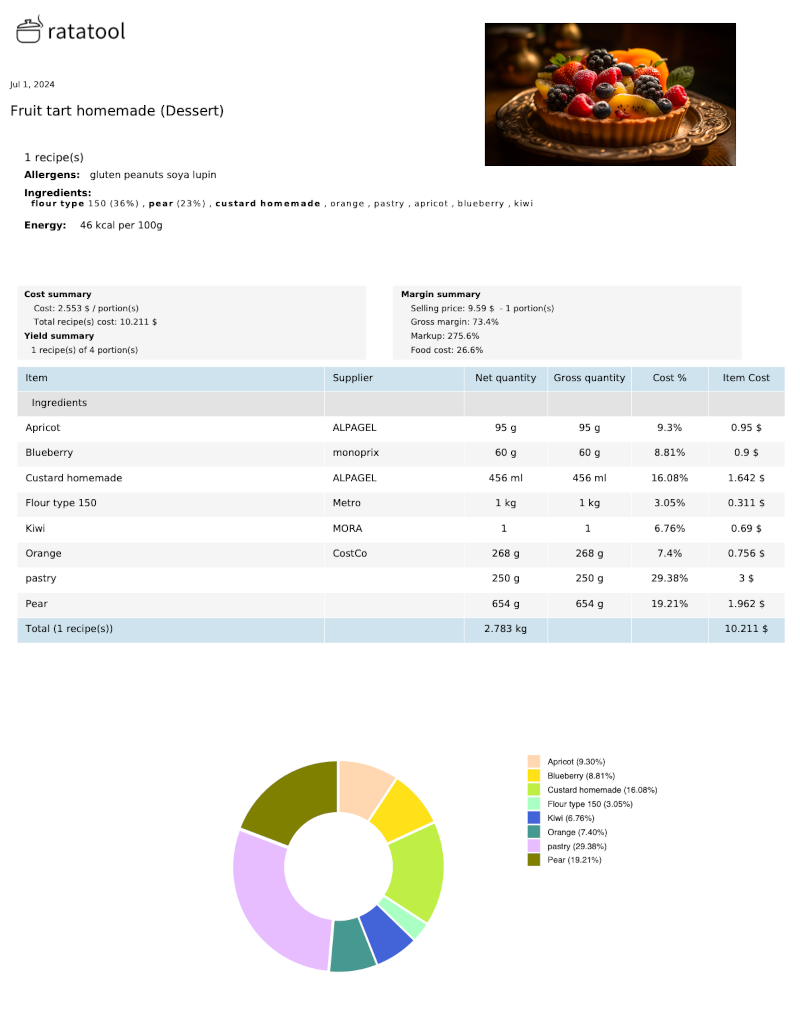The height and width of the screenshot is (1014, 800).
Task: Click the ratatool chef hat logo
Action: (27, 31)
